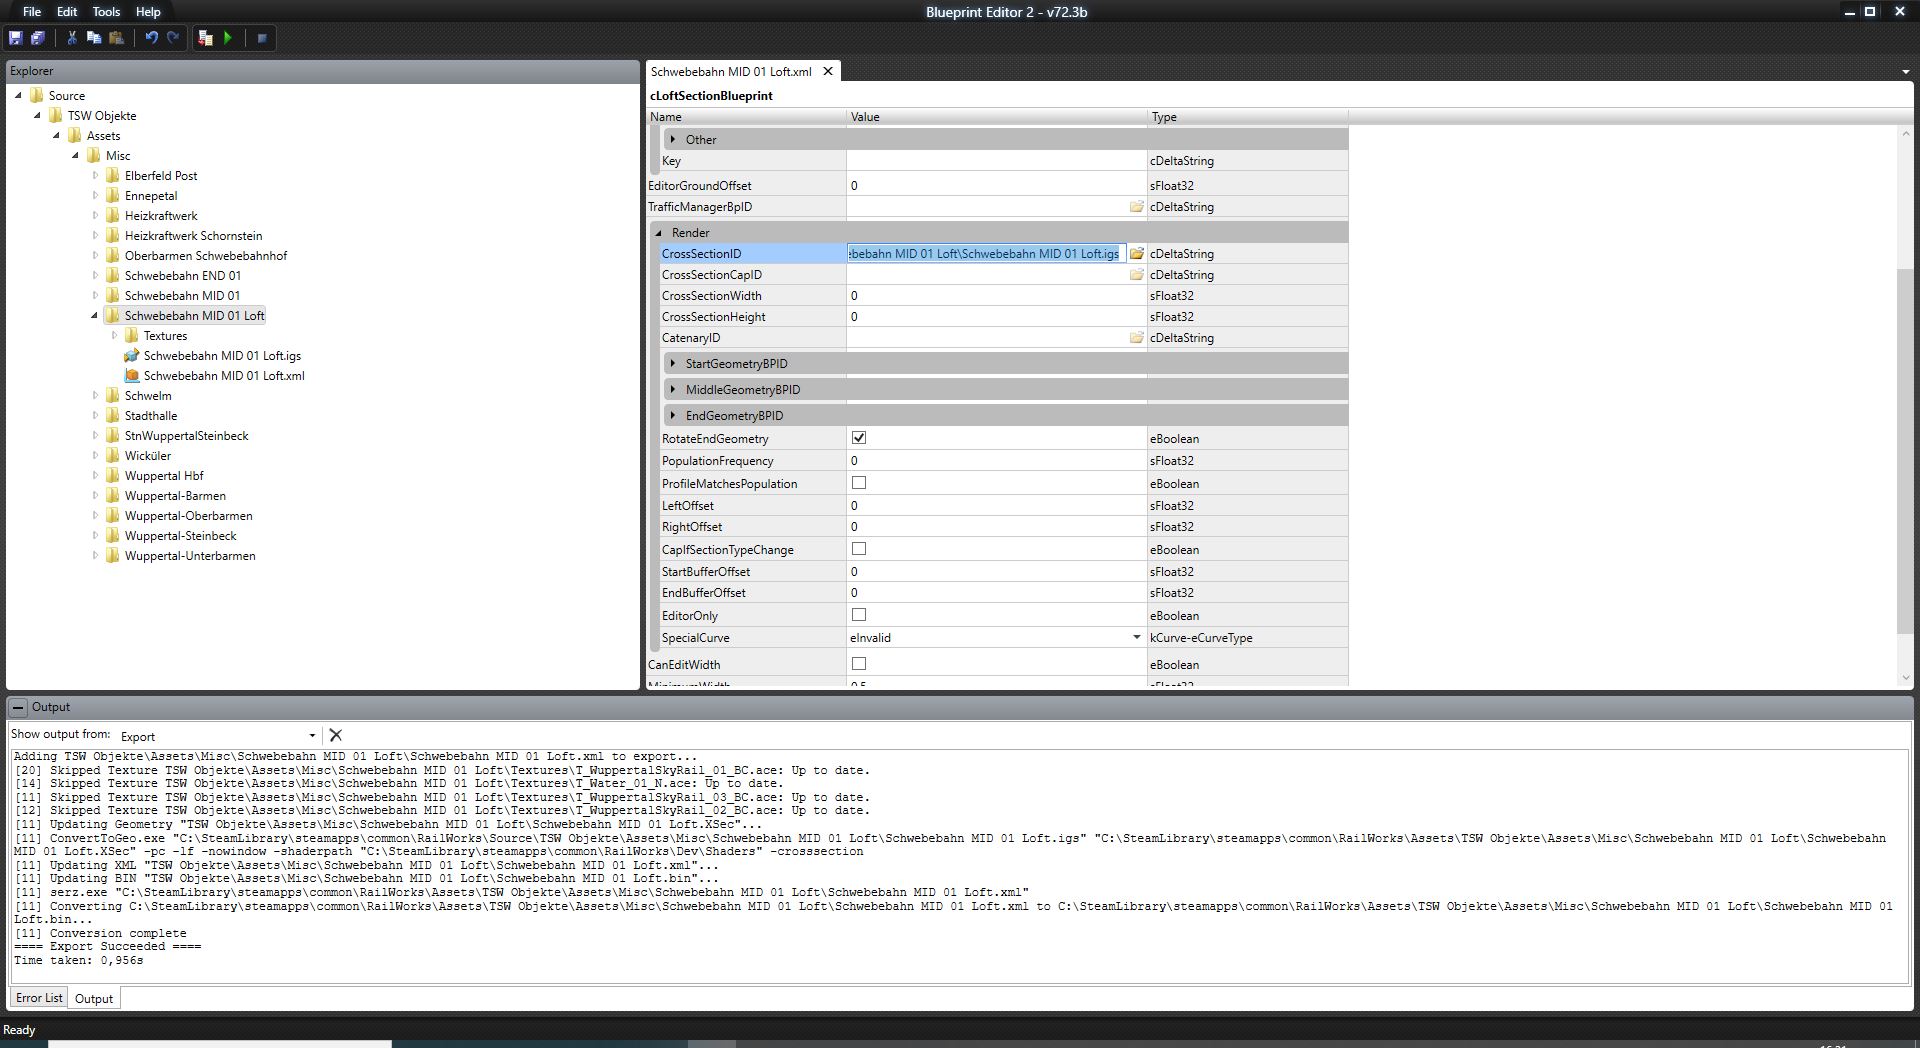Image resolution: width=1920 pixels, height=1048 pixels.
Task: Collapse the Schwebebahn MID 01 Loft folder
Action: 95,316
